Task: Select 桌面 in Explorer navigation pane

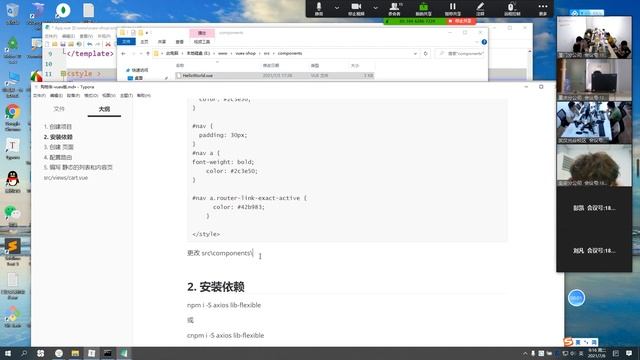Action: tap(136, 78)
